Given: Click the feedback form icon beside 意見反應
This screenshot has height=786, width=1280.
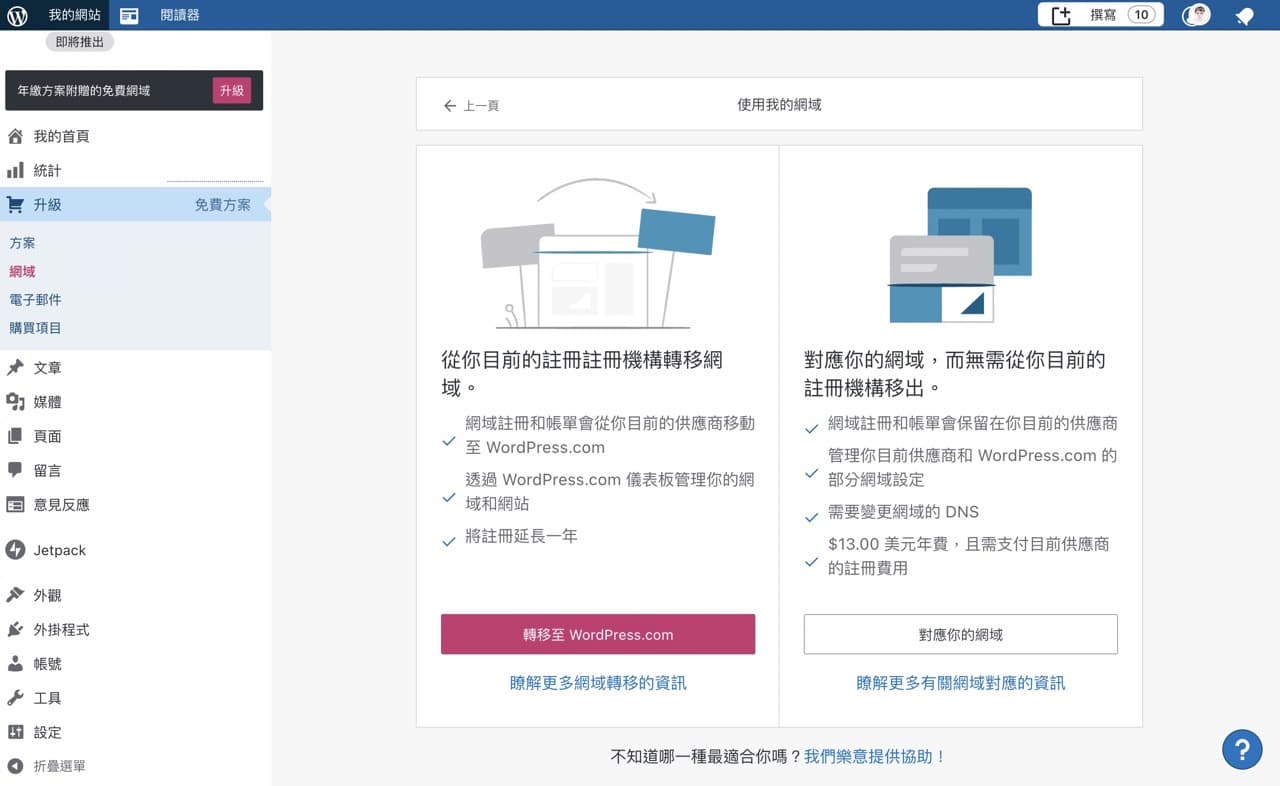Looking at the screenshot, I should click(x=15, y=505).
